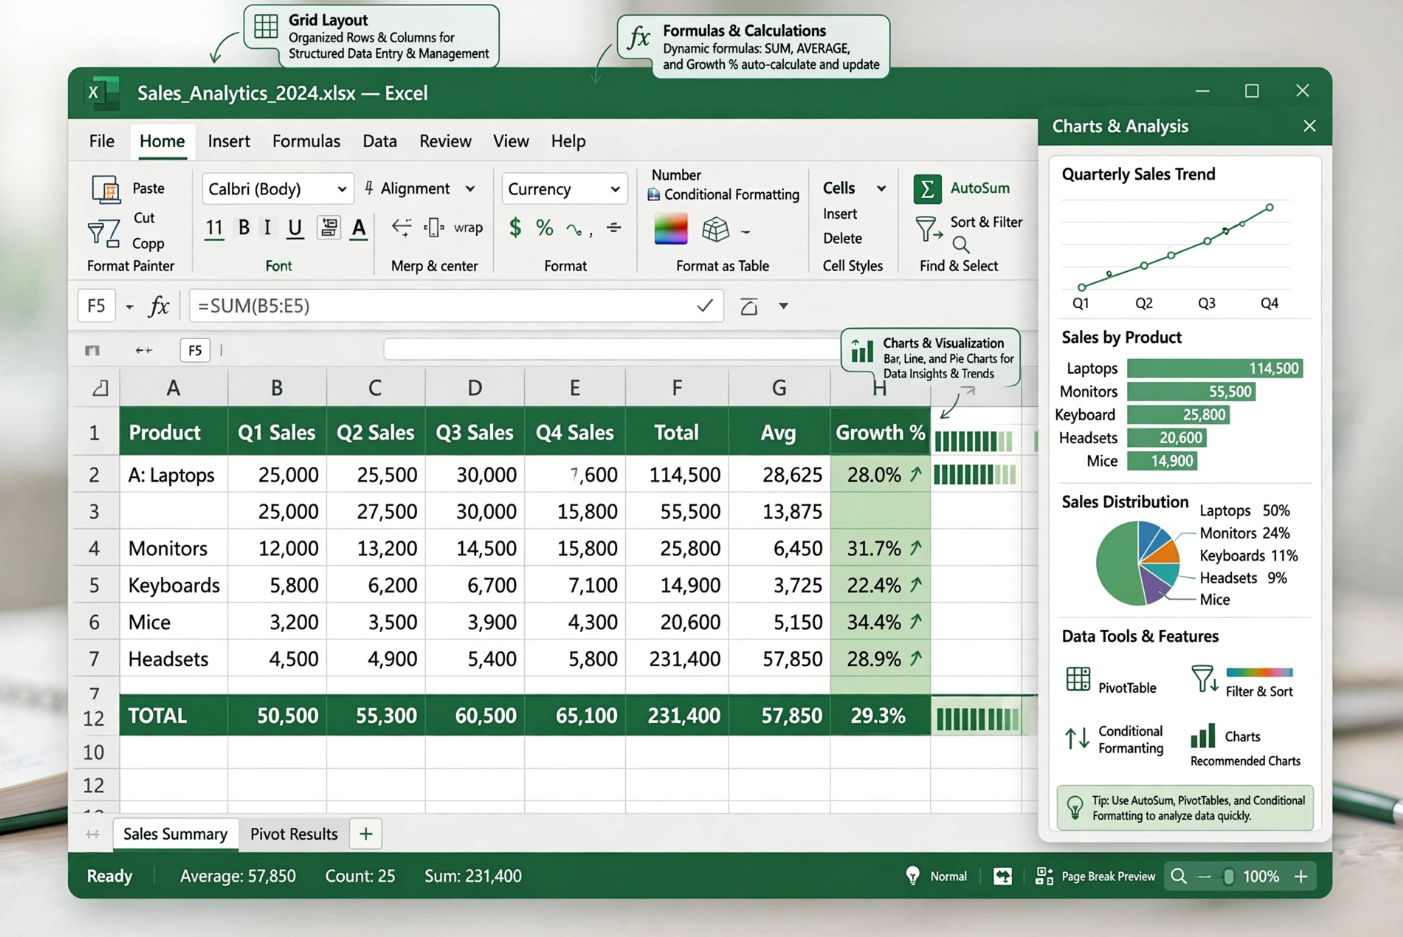Toggle Bold formatting

click(243, 228)
